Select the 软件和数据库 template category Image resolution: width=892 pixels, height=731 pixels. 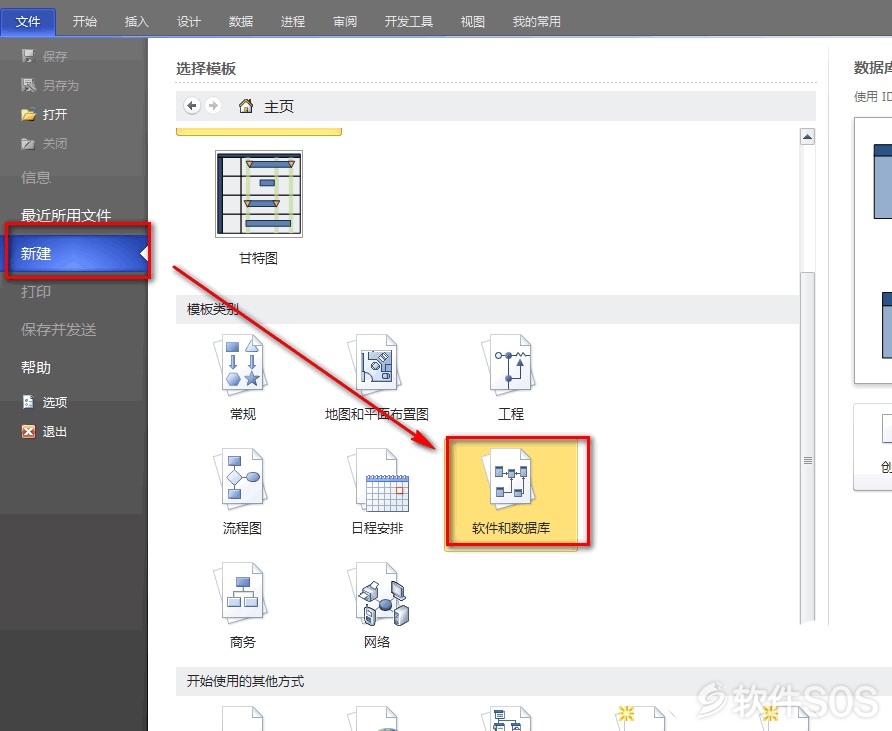click(511, 493)
